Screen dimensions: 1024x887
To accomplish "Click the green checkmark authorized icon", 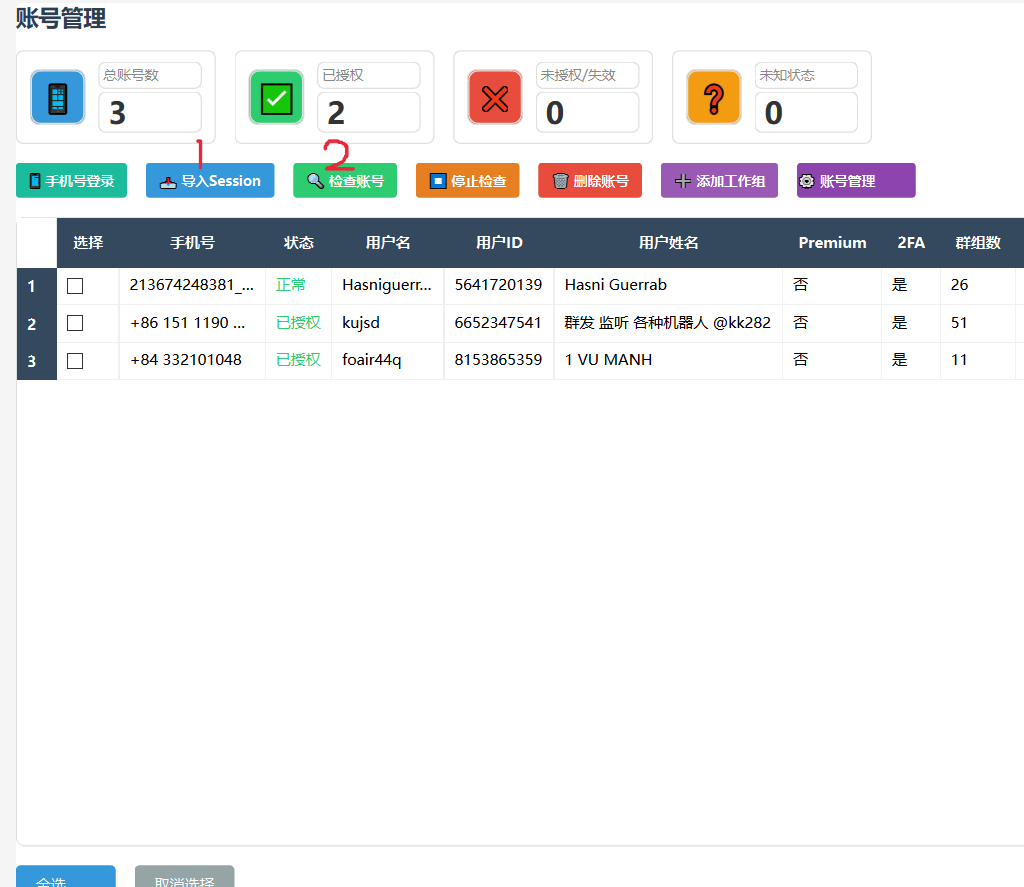I will coord(276,97).
